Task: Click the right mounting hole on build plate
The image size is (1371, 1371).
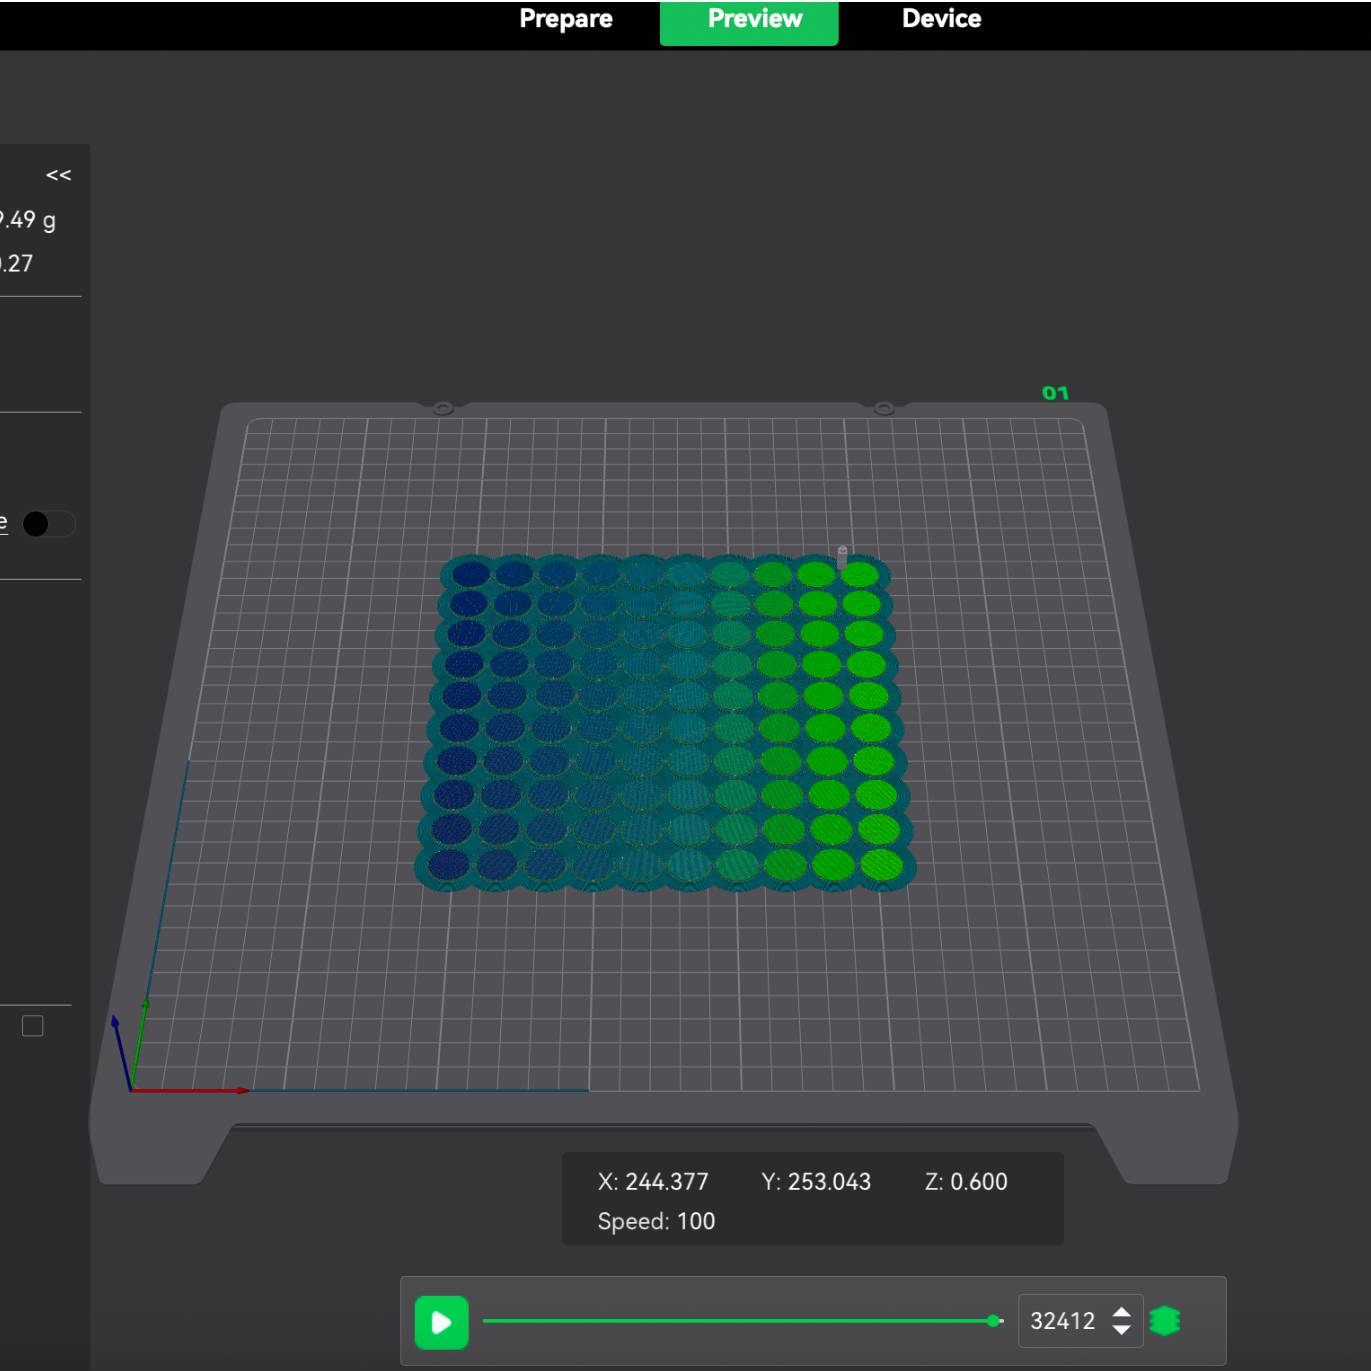Action: (x=884, y=408)
